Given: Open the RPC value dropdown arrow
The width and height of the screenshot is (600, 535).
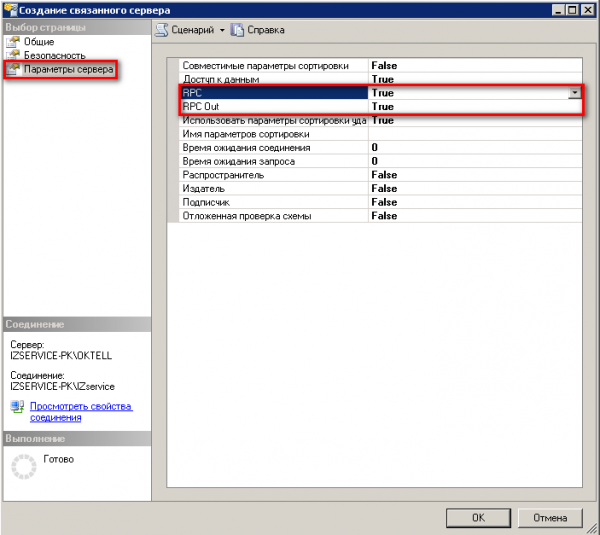Looking at the screenshot, I should coord(574,93).
